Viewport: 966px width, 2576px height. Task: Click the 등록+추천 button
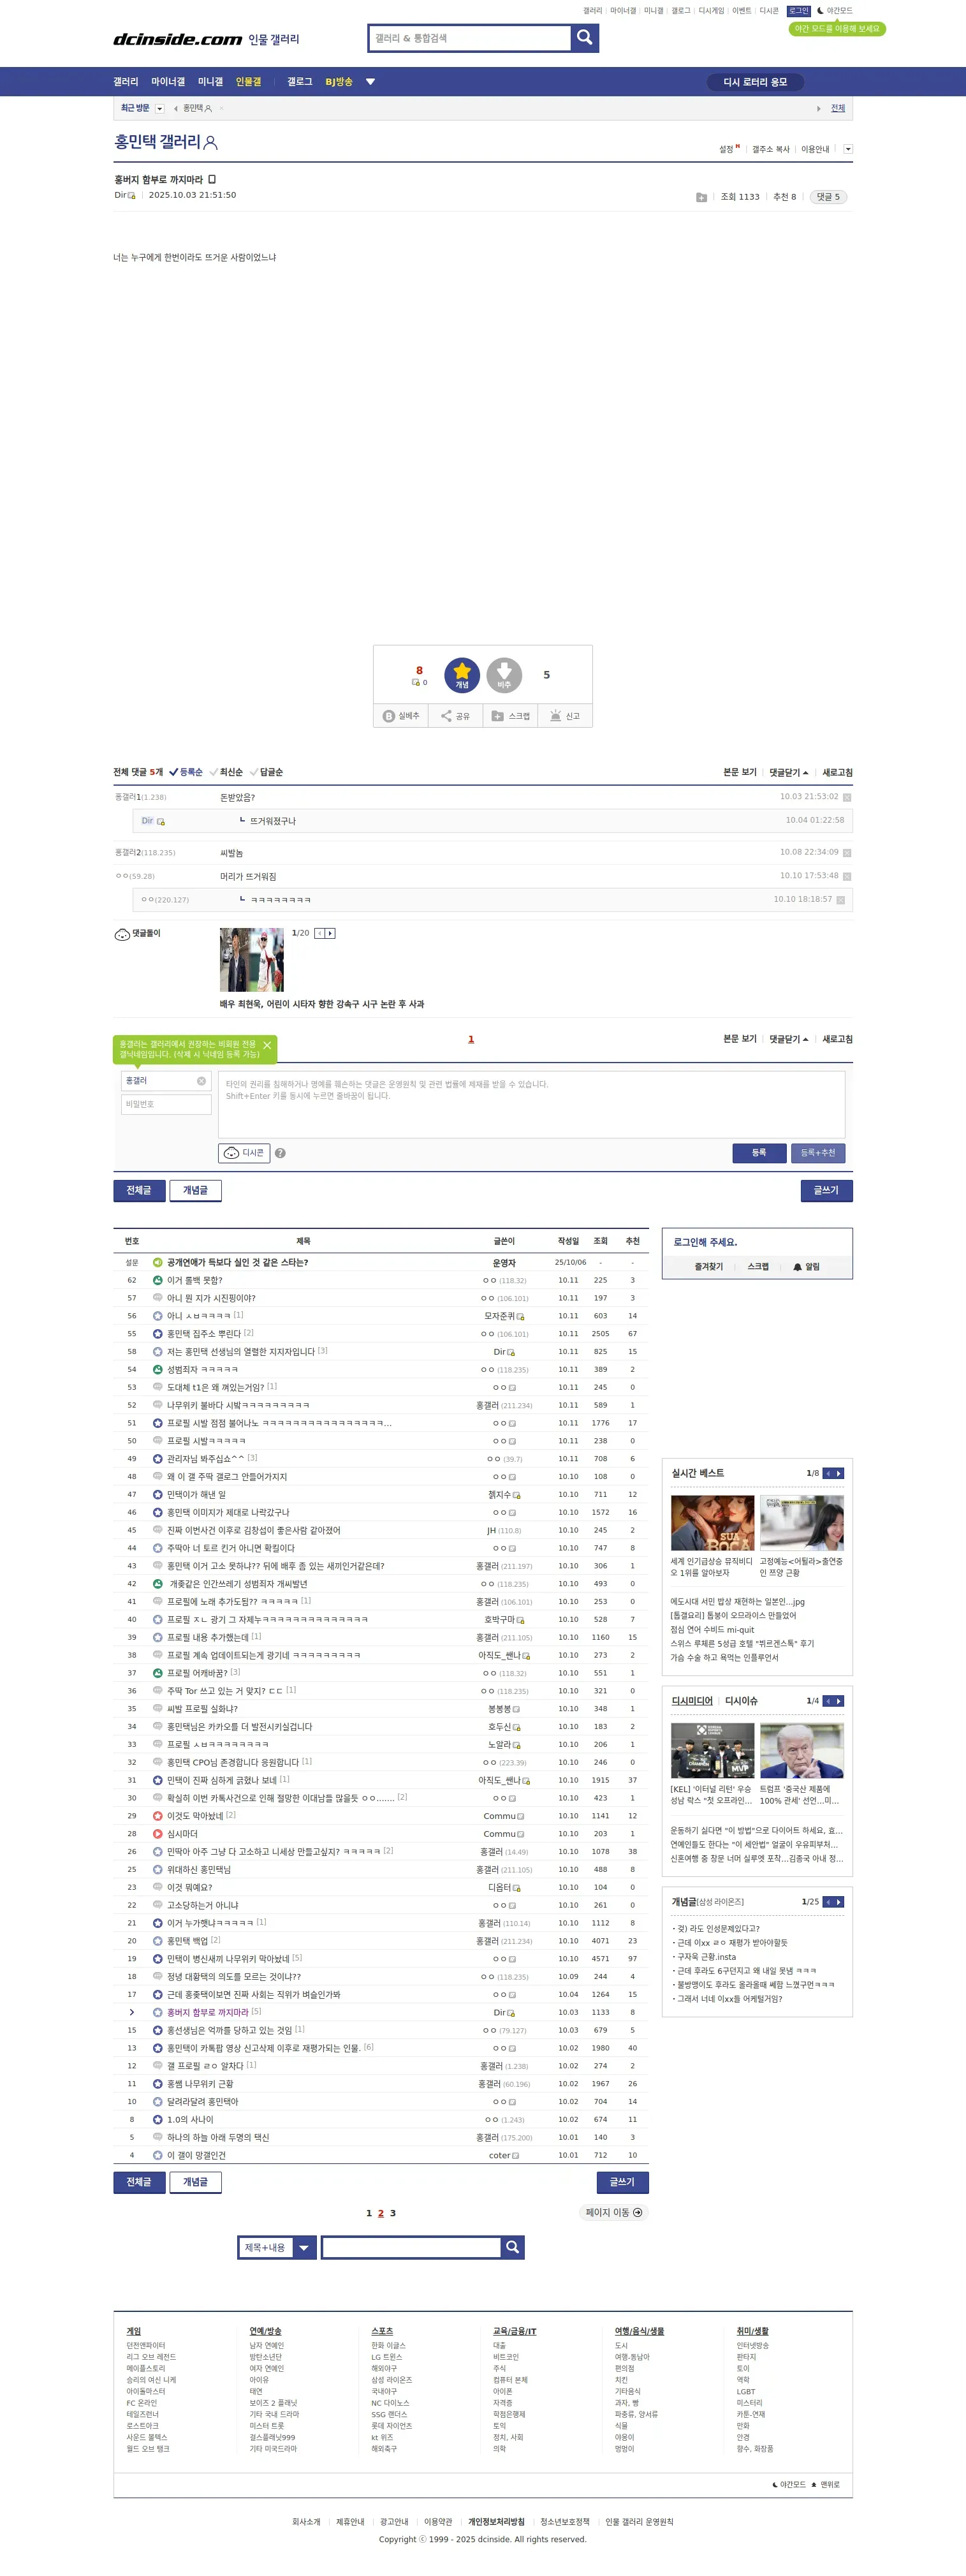click(818, 1153)
